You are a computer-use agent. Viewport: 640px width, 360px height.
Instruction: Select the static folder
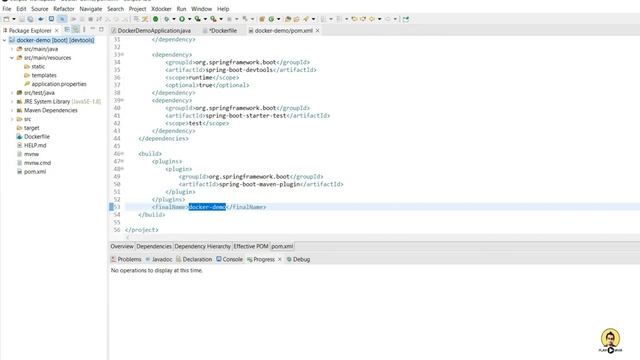pos(35,67)
